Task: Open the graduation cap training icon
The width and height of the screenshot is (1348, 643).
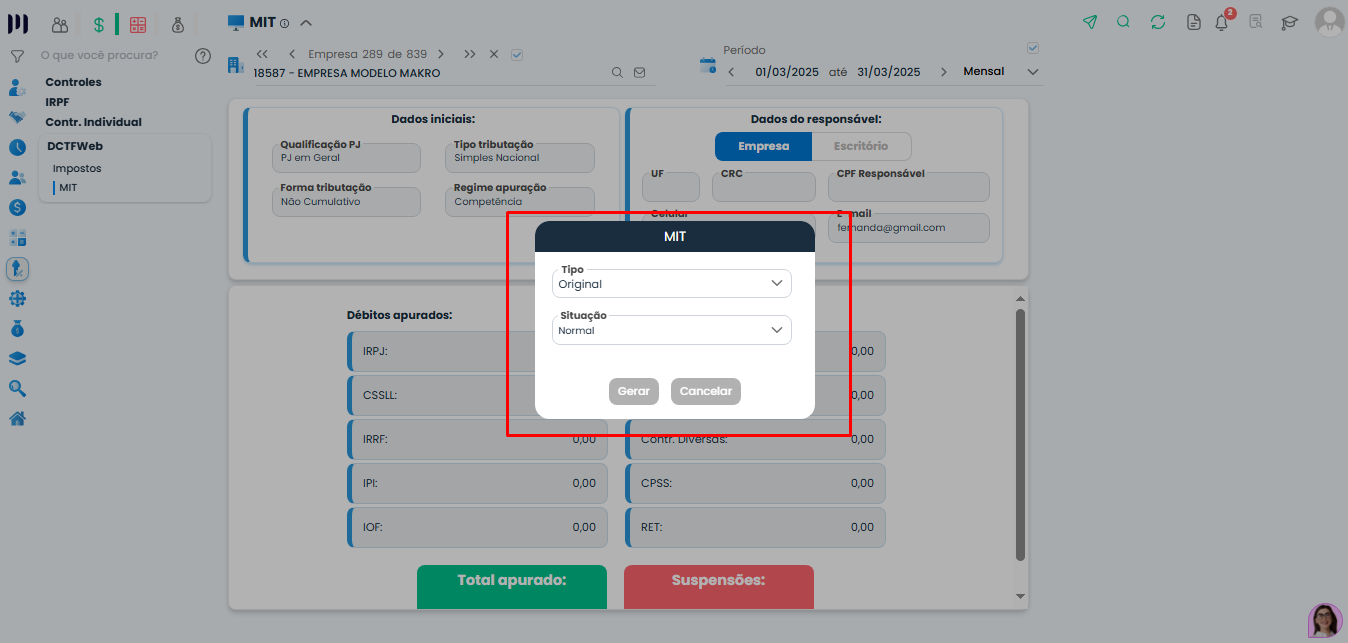Action: pos(1290,22)
